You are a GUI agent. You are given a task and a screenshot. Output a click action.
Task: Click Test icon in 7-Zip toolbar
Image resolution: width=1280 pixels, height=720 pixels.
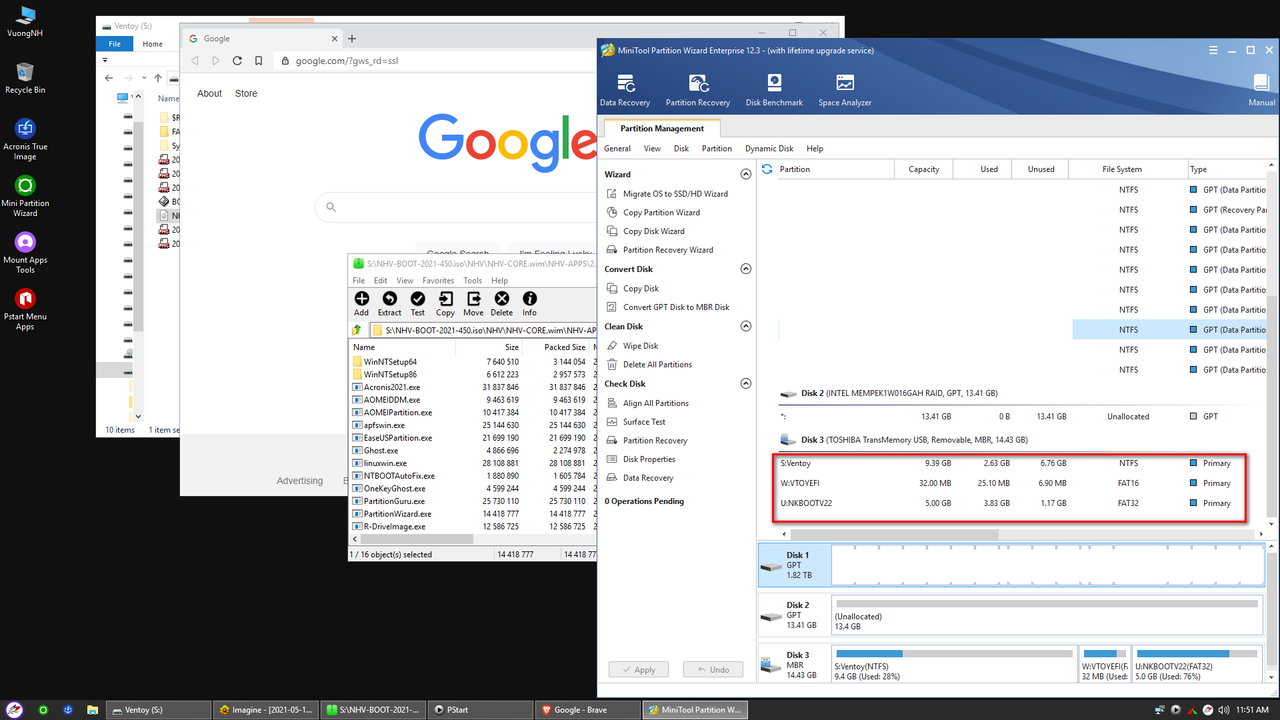click(x=417, y=304)
